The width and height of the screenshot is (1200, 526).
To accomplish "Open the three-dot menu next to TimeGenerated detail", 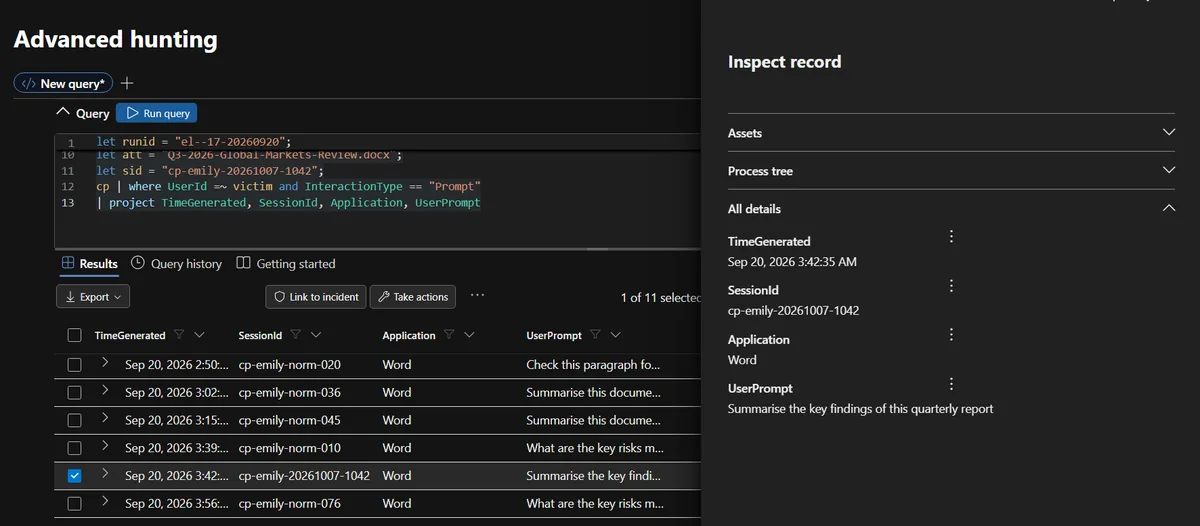I will point(951,237).
